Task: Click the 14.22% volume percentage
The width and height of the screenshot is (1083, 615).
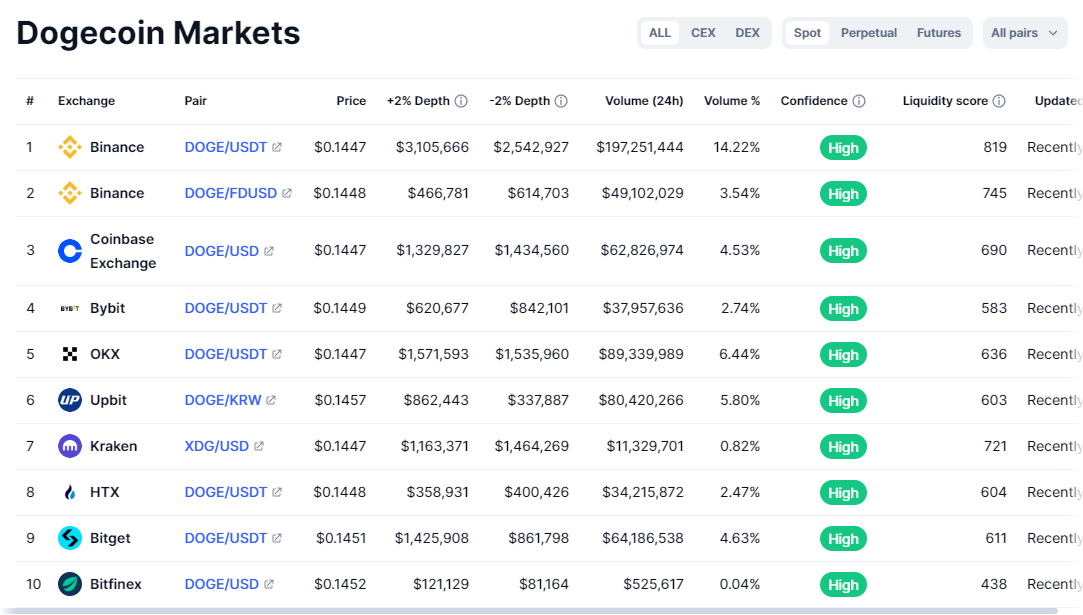Action: 736,147
